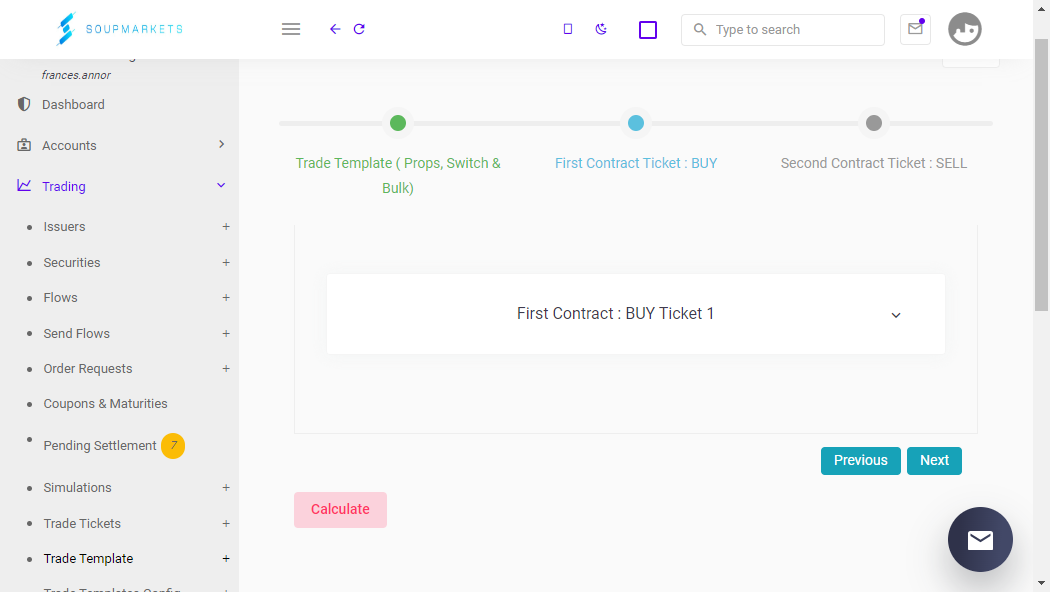Focus the Type to search field
This screenshot has width=1050, height=592.
(x=782, y=29)
